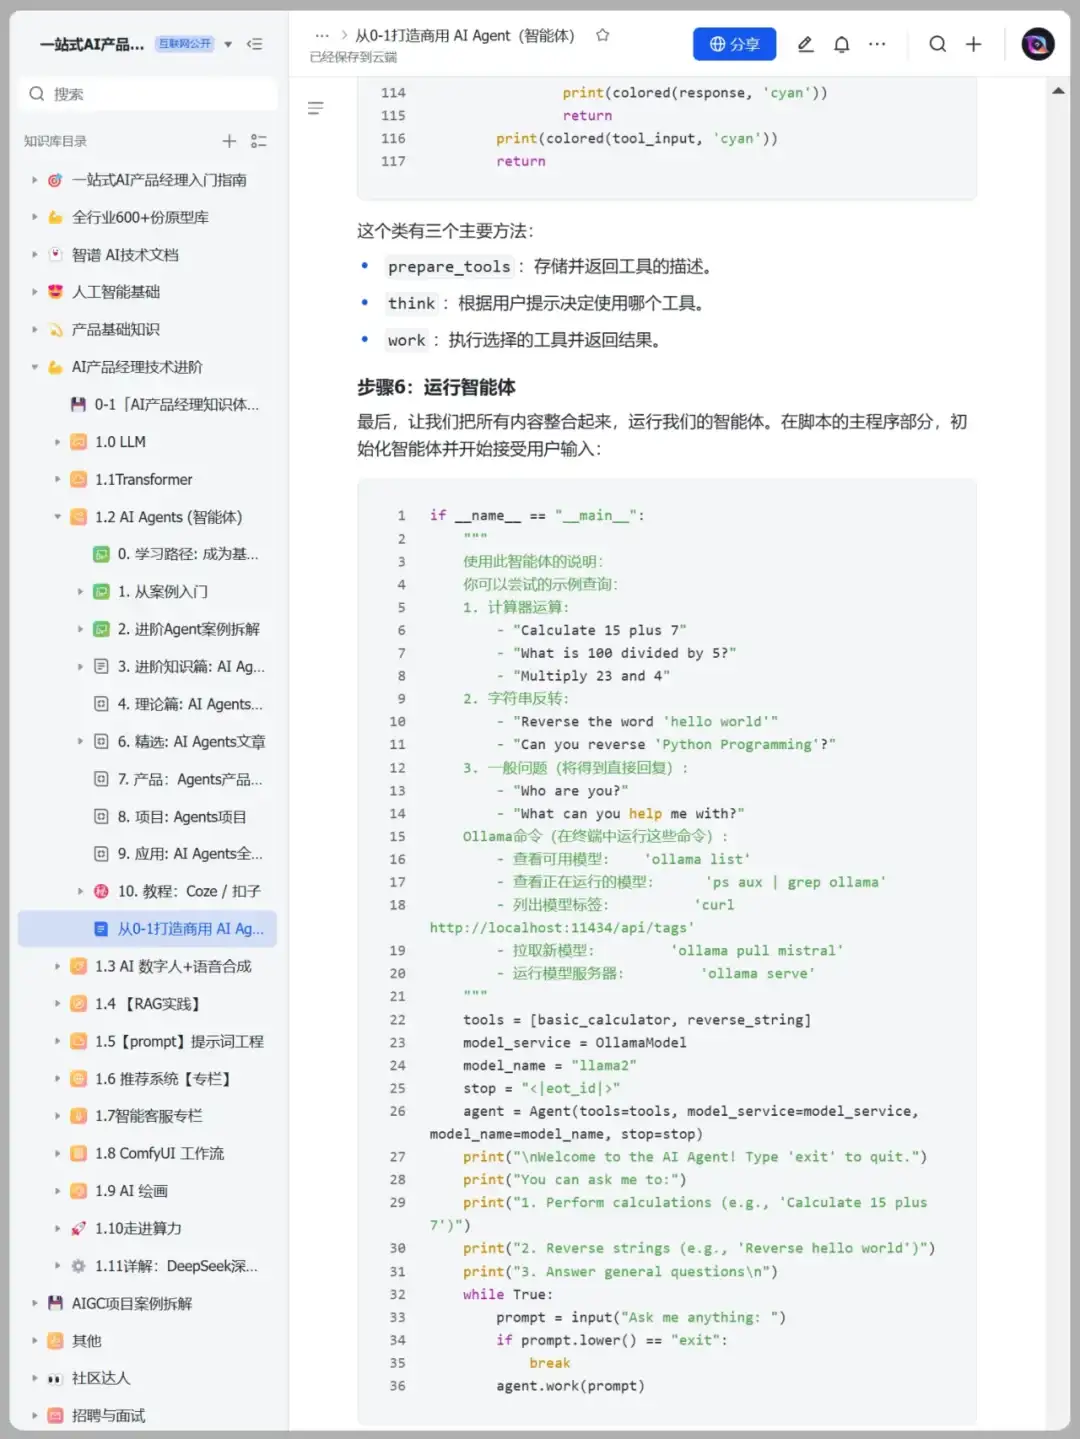The height and width of the screenshot is (1439, 1080).
Task: Open the notifications bell icon
Action: (841, 44)
